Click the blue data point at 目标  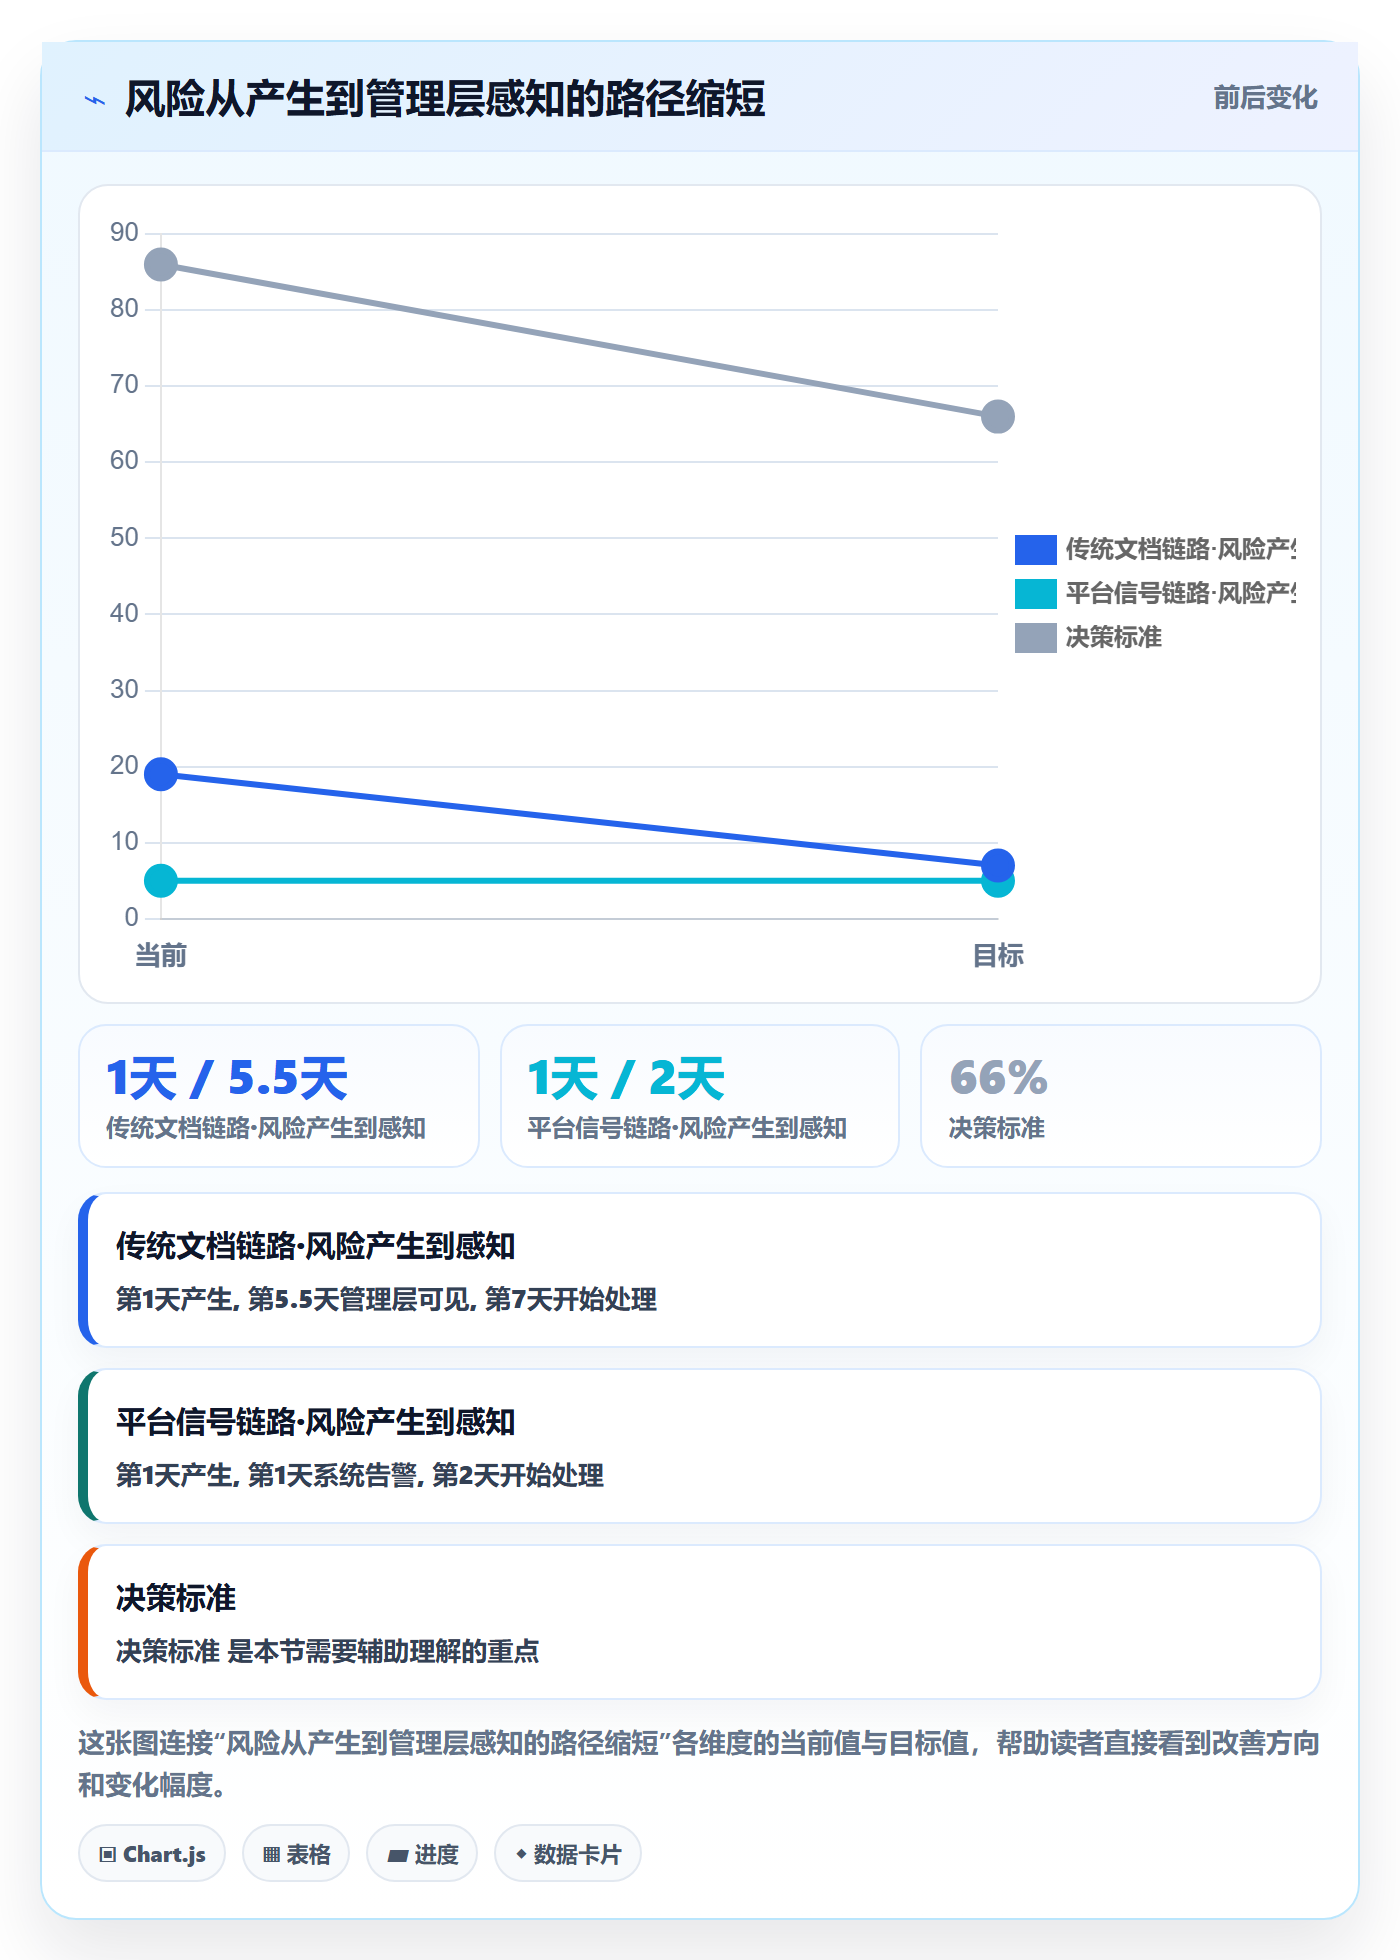pos(998,865)
